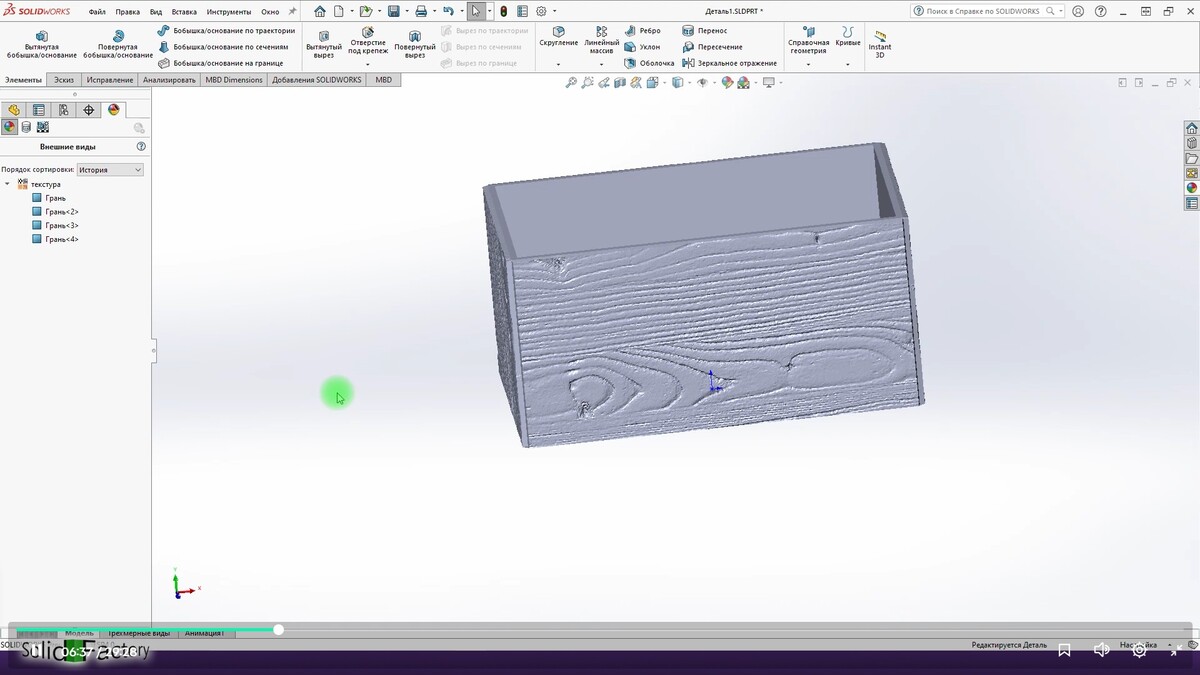
Task: Click the Зеркальное отражение mirror tool
Action: tap(729, 63)
